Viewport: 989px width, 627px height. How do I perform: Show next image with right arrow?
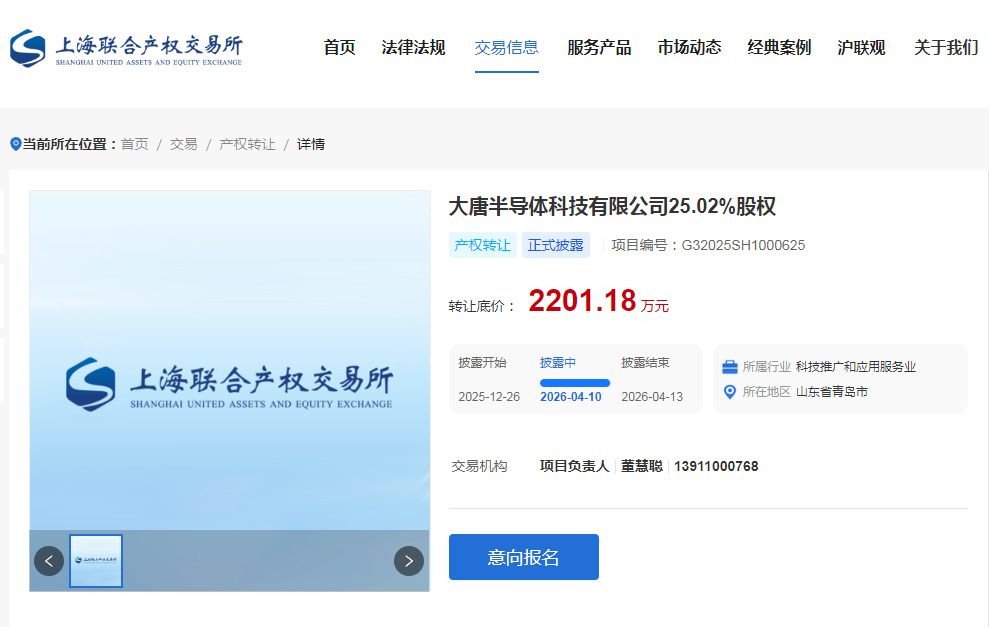point(409,561)
